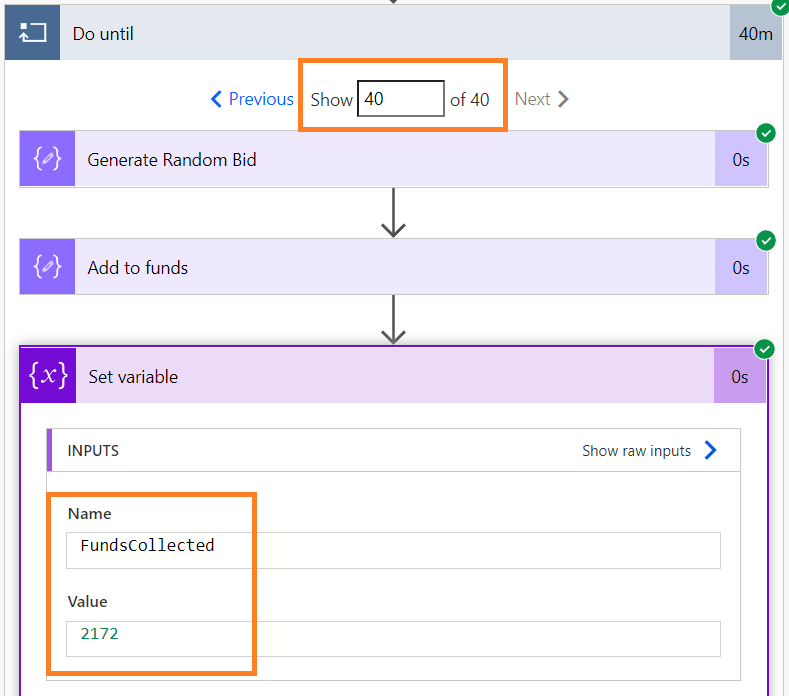
Task: Click green success checkmark on Add to funds
Action: [766, 240]
